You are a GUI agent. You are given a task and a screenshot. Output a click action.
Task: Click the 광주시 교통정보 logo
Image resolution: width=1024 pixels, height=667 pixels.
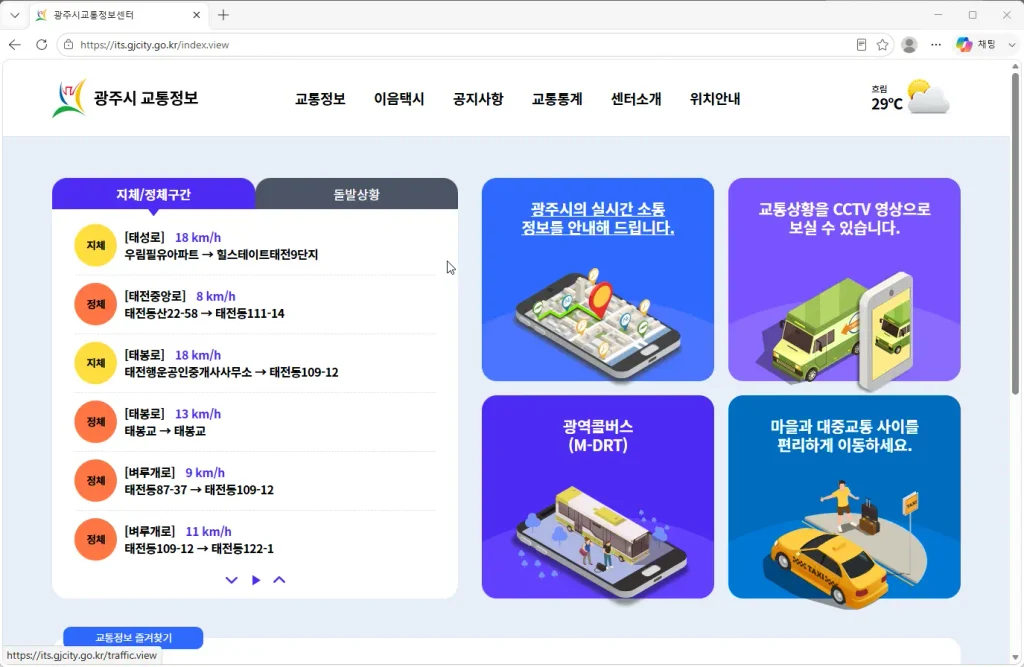coord(125,98)
